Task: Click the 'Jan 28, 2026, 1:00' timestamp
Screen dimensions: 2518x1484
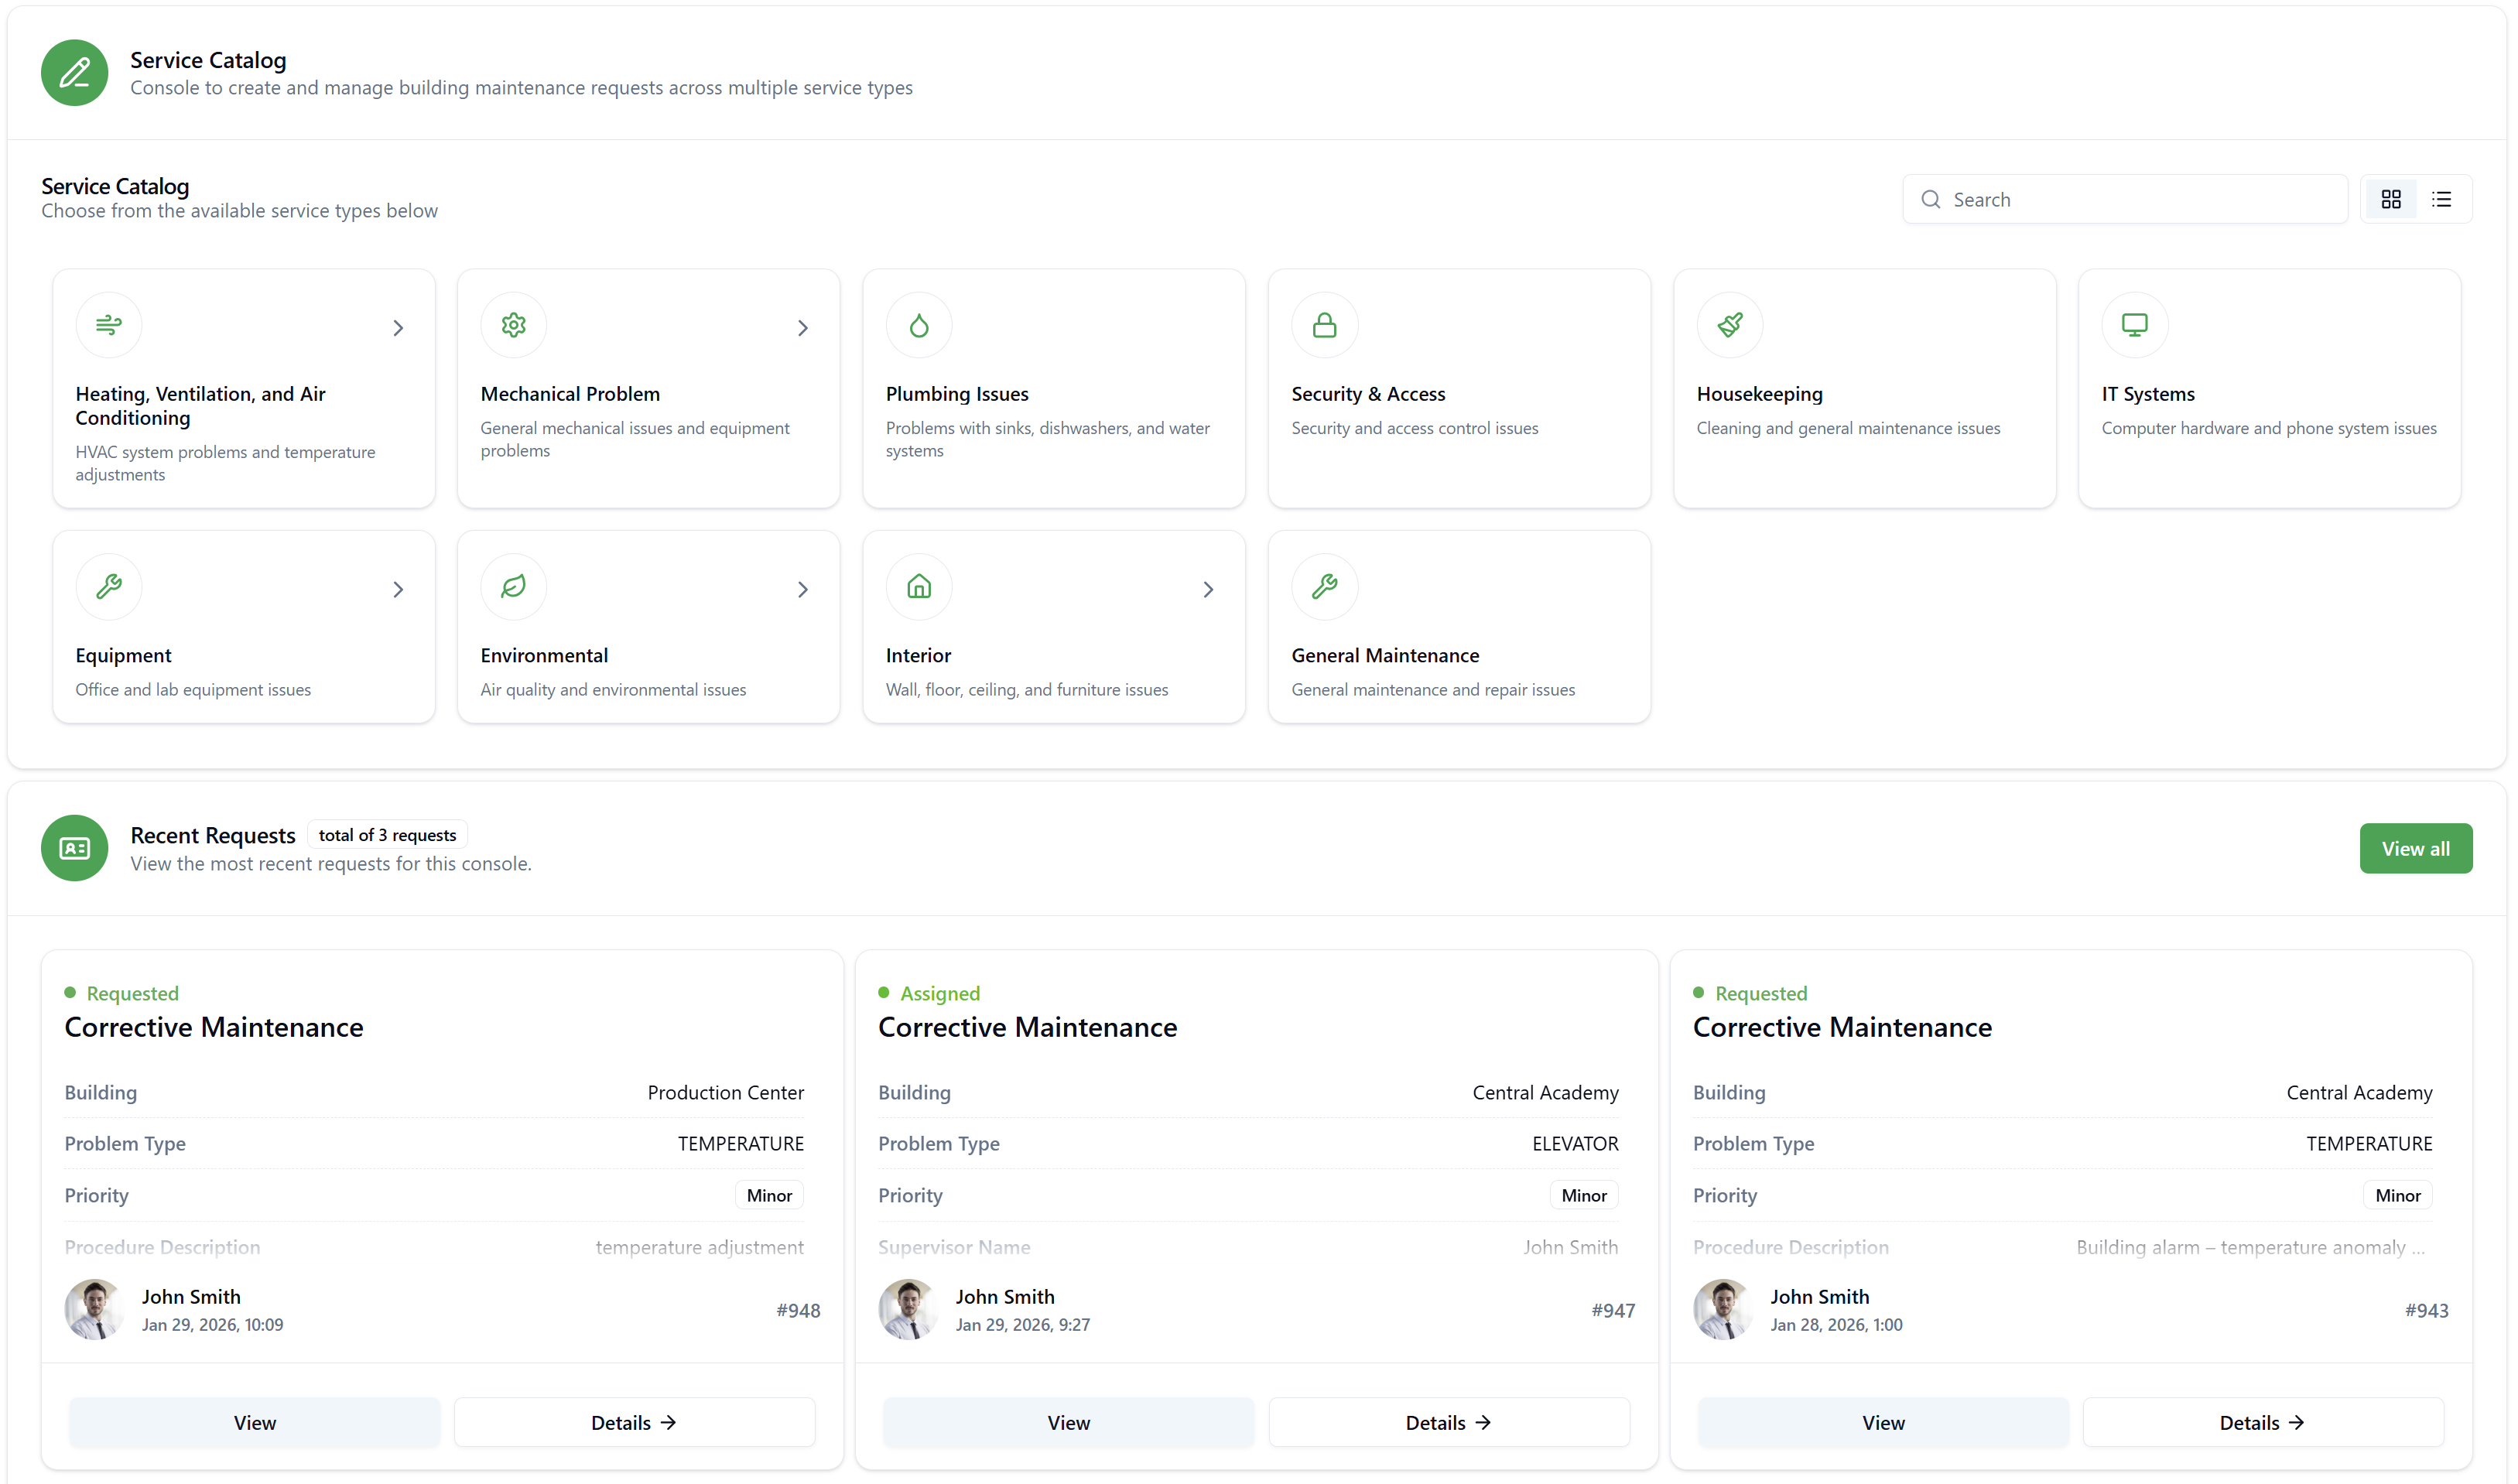Action: click(1836, 1324)
